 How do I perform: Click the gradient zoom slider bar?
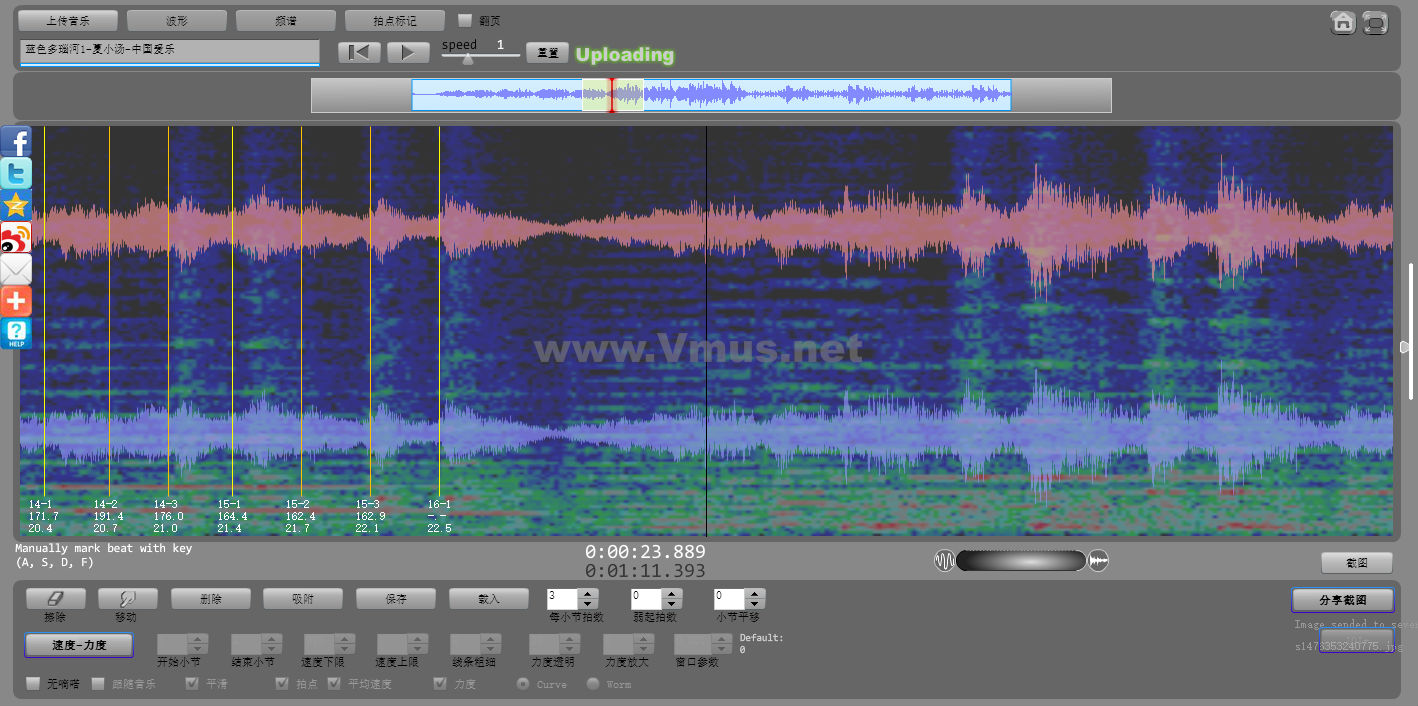click(x=1021, y=561)
